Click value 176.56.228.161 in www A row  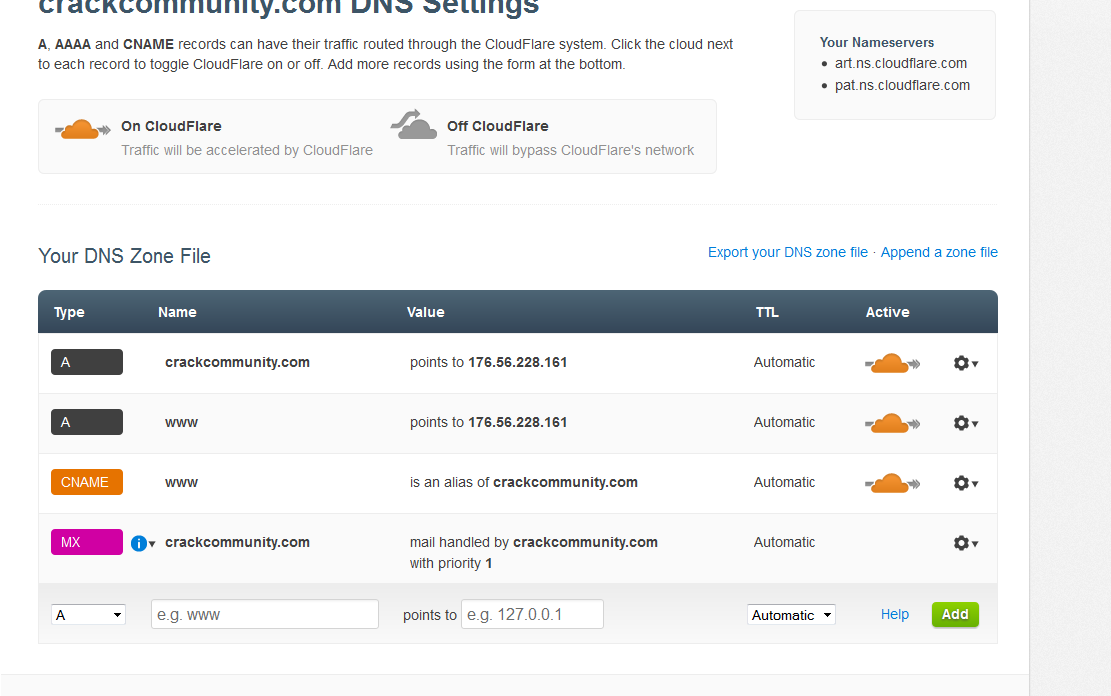(x=518, y=422)
